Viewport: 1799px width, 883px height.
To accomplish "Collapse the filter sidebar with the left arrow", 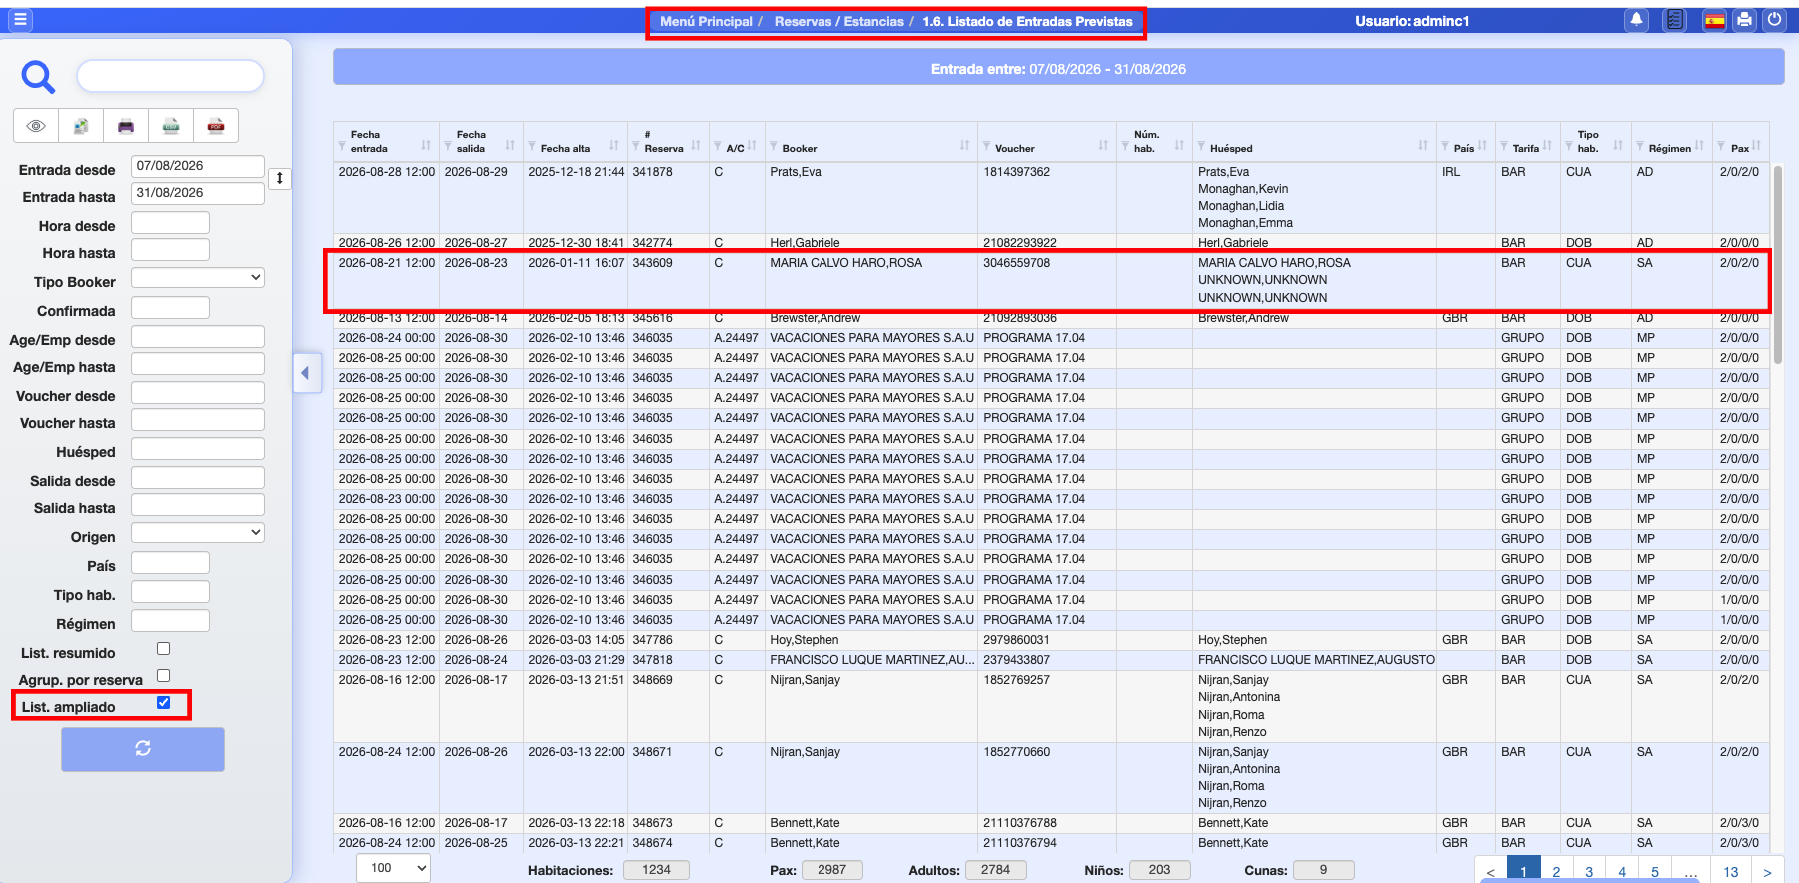I will (305, 373).
